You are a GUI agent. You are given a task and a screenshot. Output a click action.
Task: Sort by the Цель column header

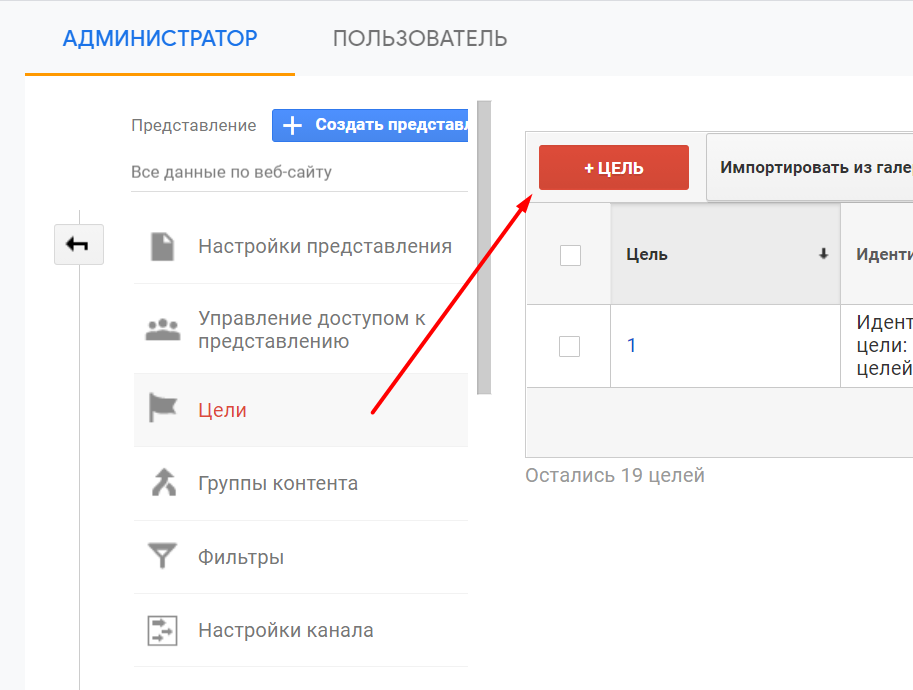pyautogui.click(x=726, y=254)
